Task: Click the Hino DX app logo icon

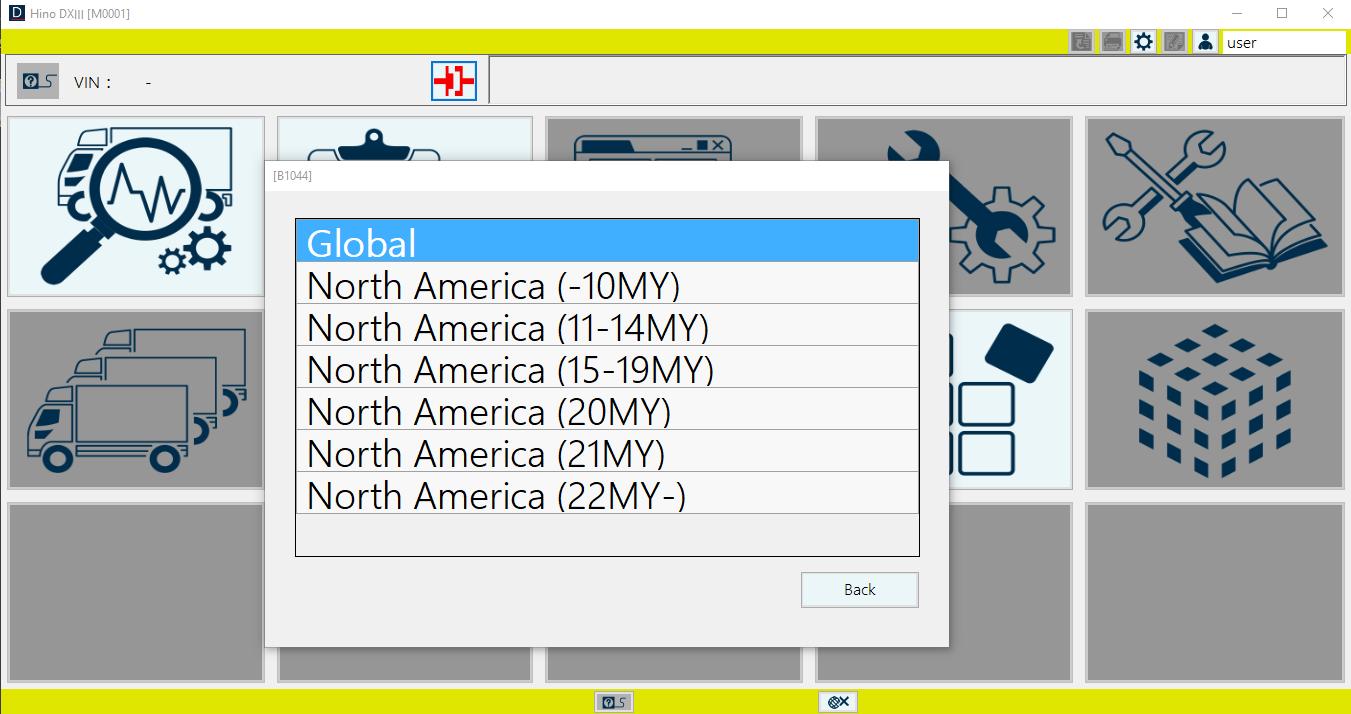Action: click(16, 13)
